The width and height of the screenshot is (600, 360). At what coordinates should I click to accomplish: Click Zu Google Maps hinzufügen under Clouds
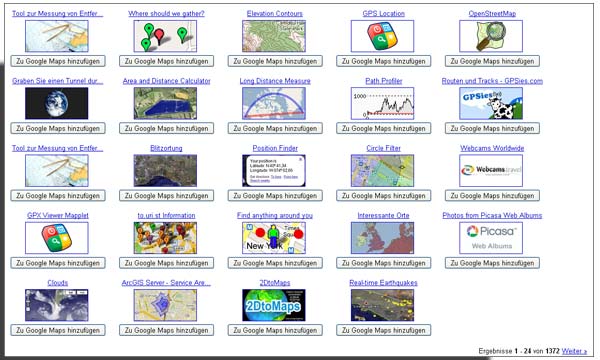(x=58, y=330)
